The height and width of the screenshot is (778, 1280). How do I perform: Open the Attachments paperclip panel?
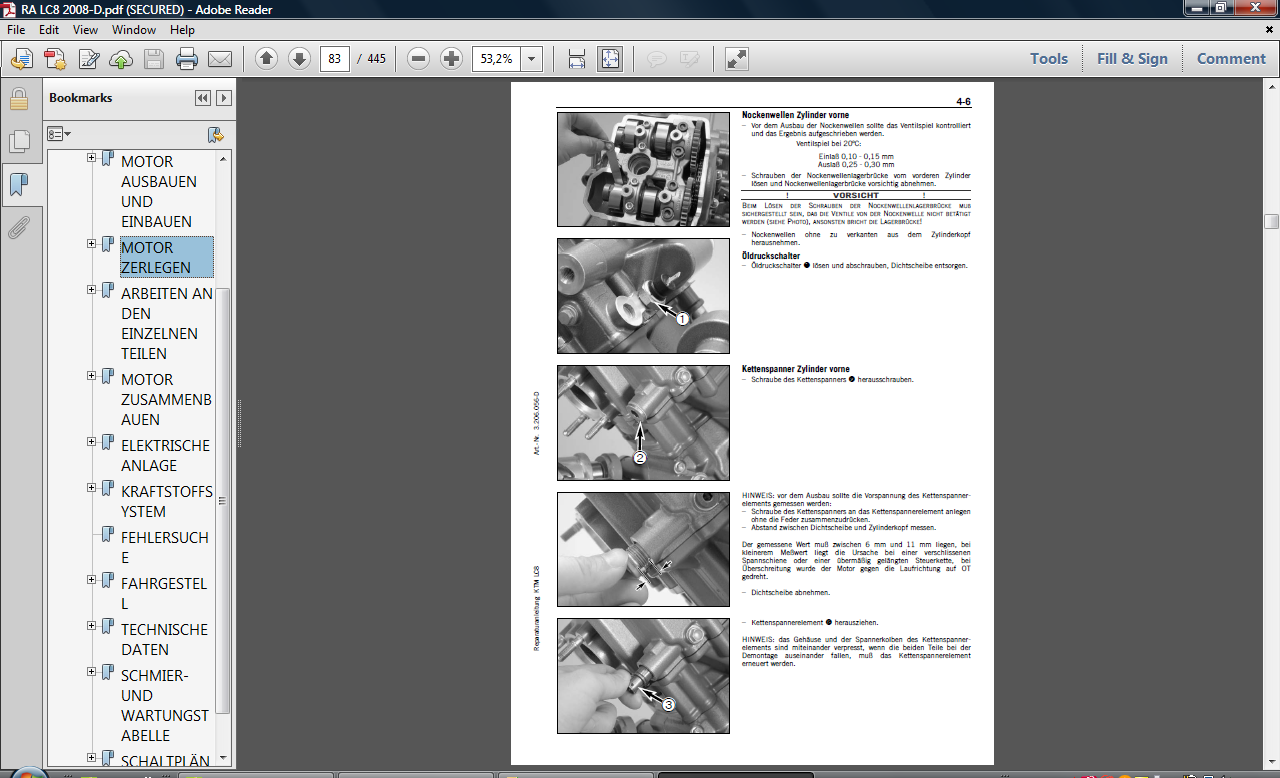click(18, 229)
